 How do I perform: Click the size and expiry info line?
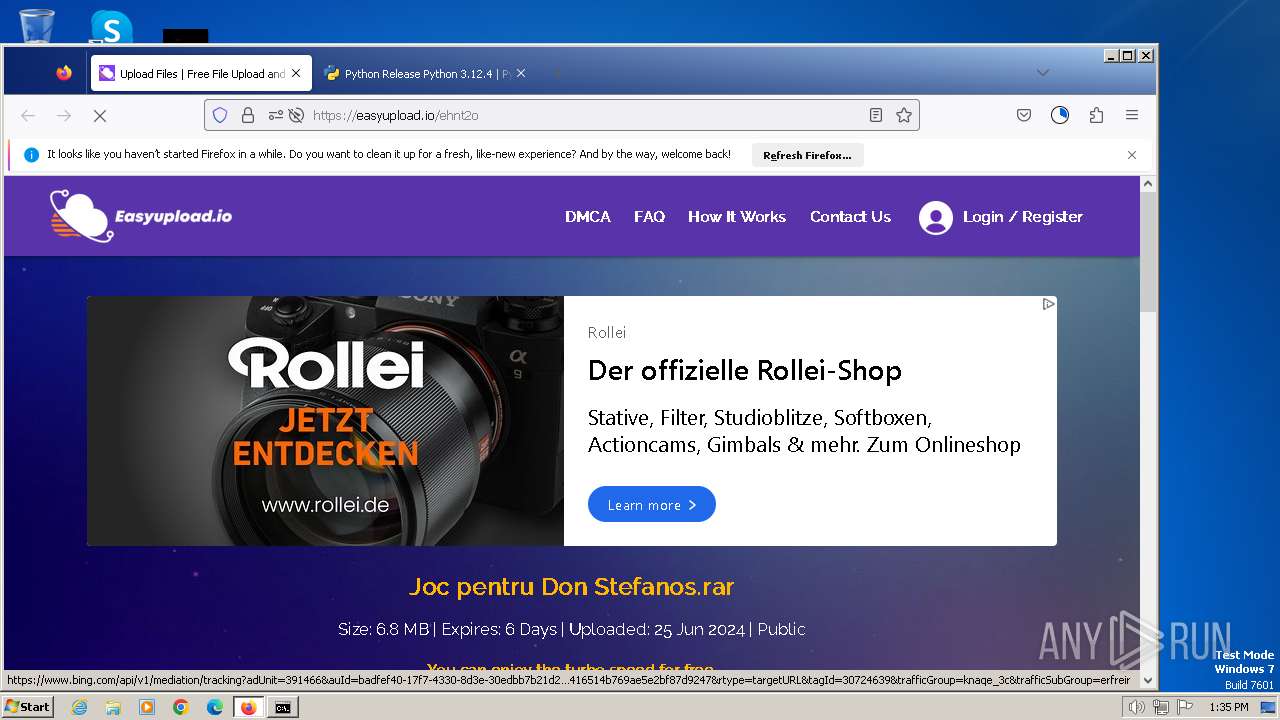572,629
